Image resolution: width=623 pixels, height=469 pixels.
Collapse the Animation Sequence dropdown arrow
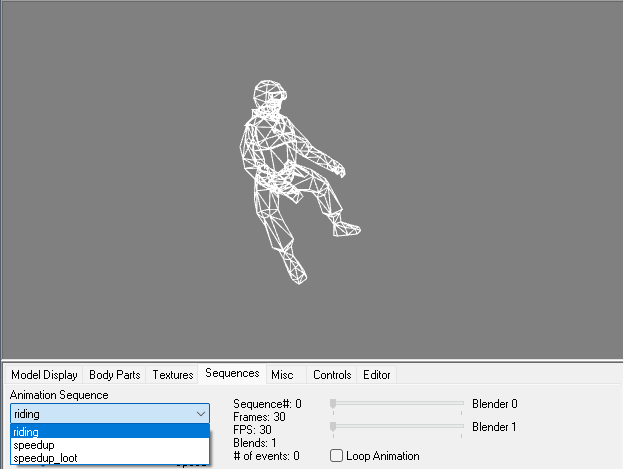200,413
